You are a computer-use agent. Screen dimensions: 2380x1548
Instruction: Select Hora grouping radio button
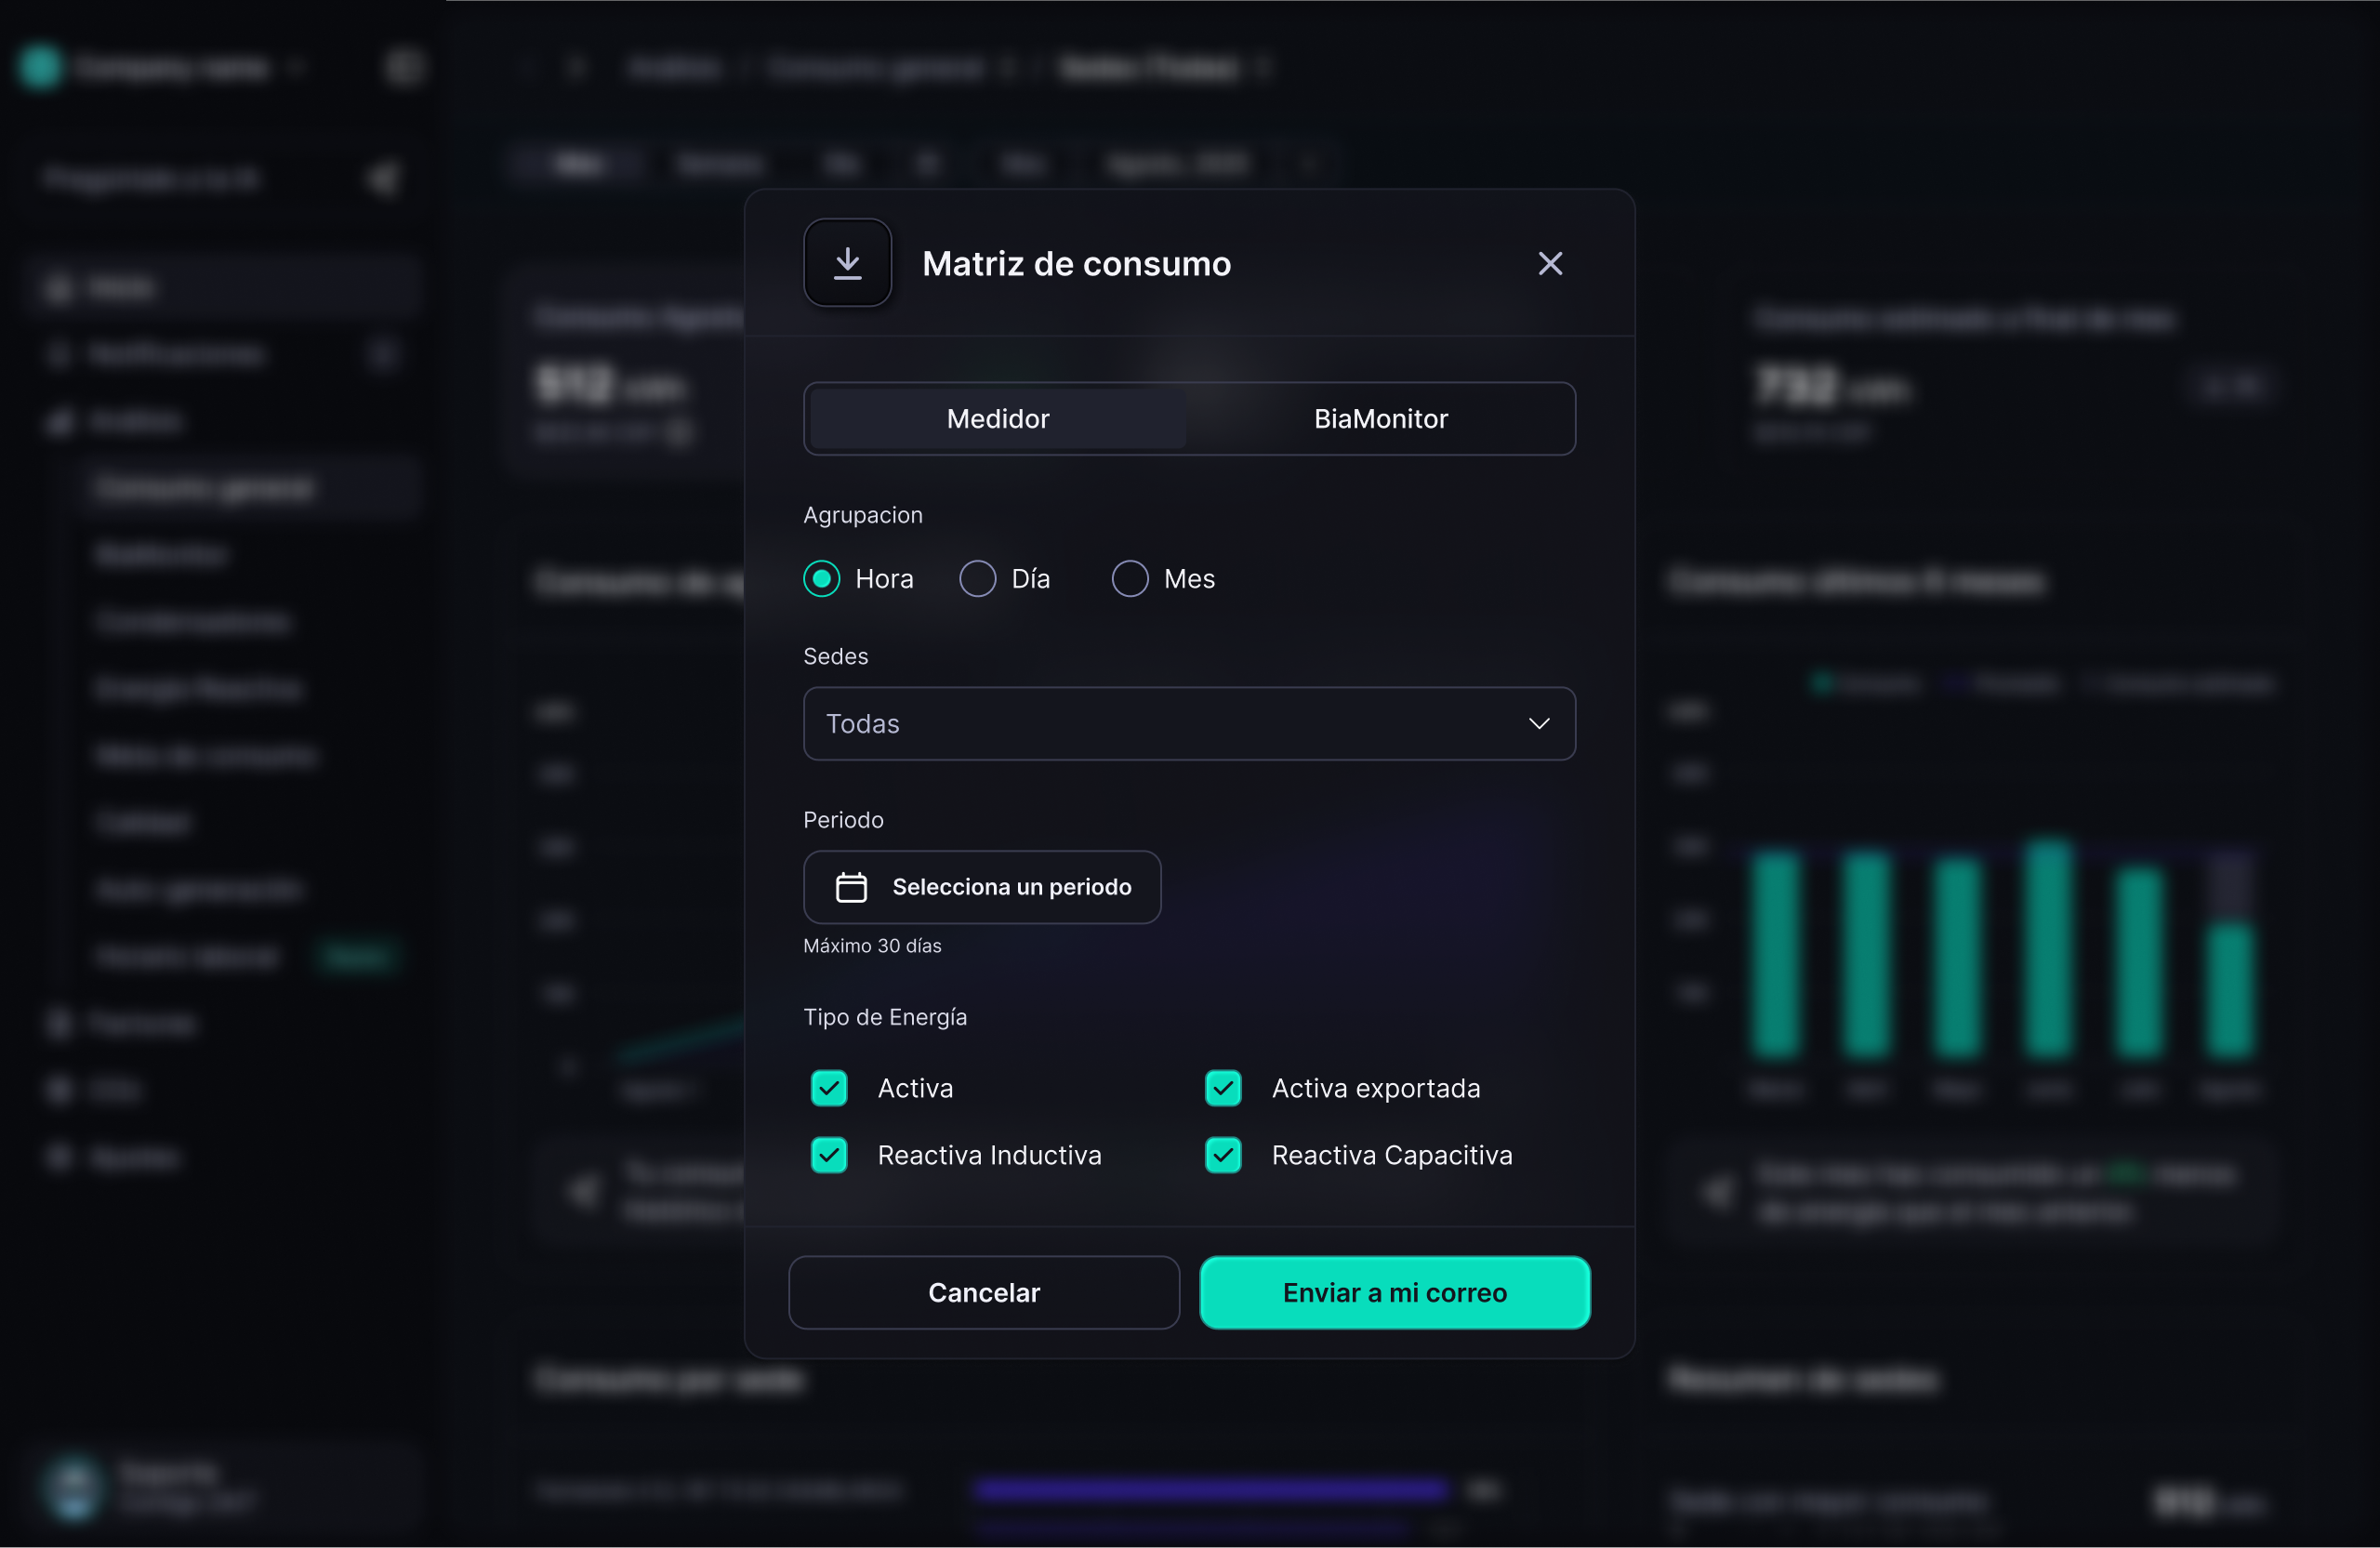tap(821, 578)
